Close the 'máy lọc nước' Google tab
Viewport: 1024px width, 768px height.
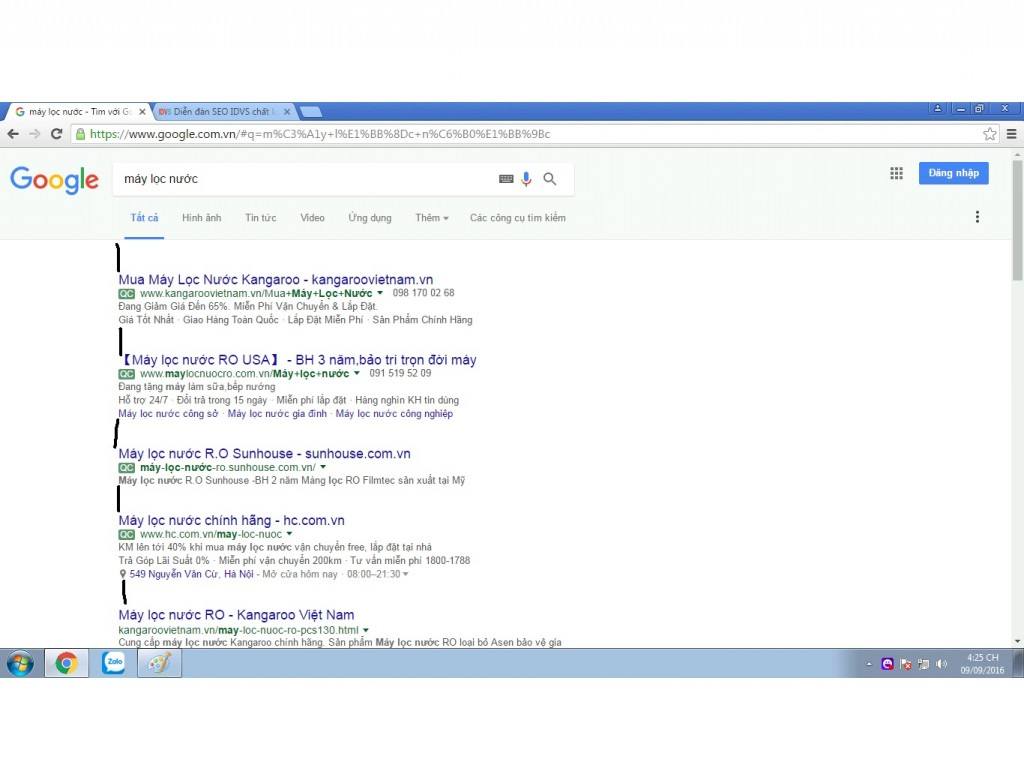[x=142, y=112]
